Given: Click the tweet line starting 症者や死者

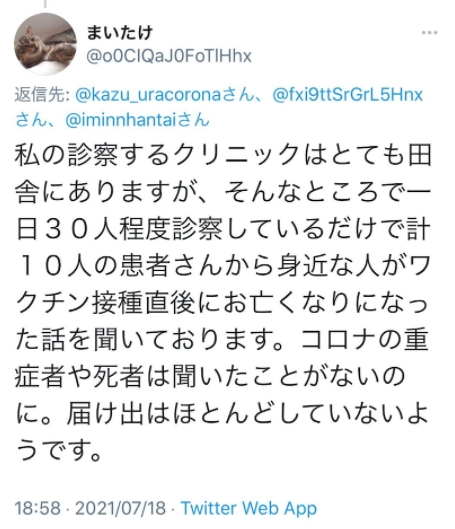Looking at the screenshot, I should (210, 376).
